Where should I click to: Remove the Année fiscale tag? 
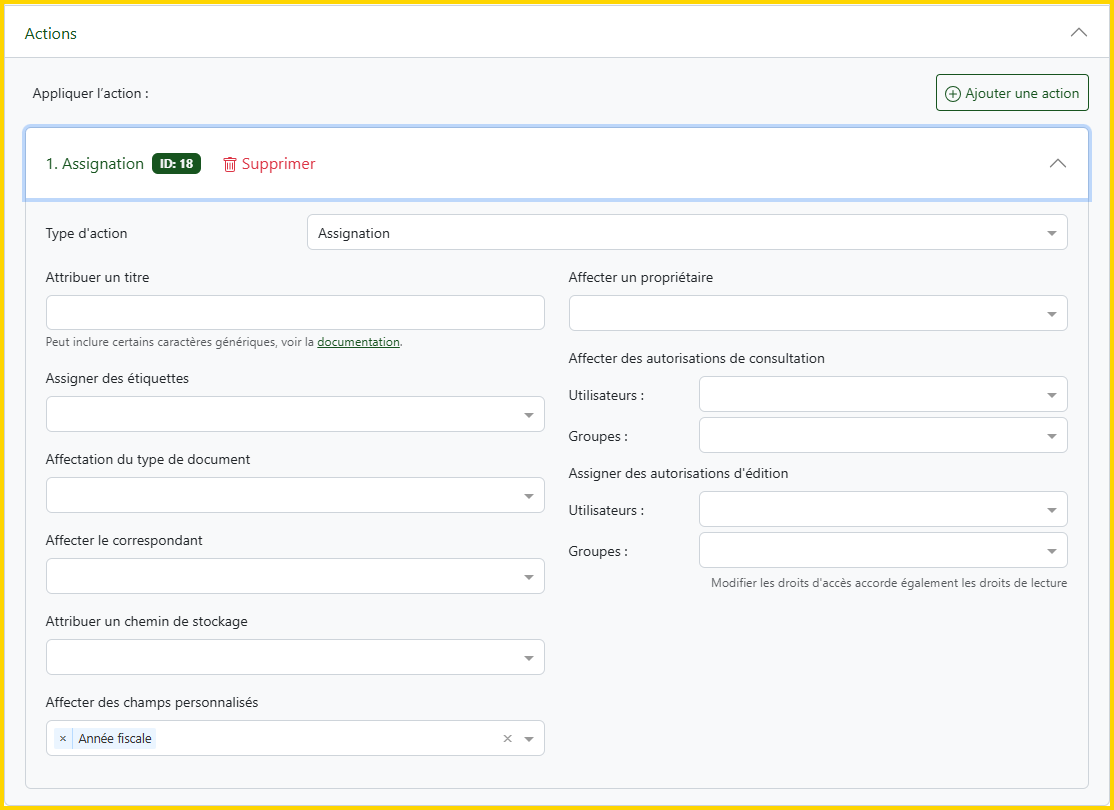click(x=63, y=738)
